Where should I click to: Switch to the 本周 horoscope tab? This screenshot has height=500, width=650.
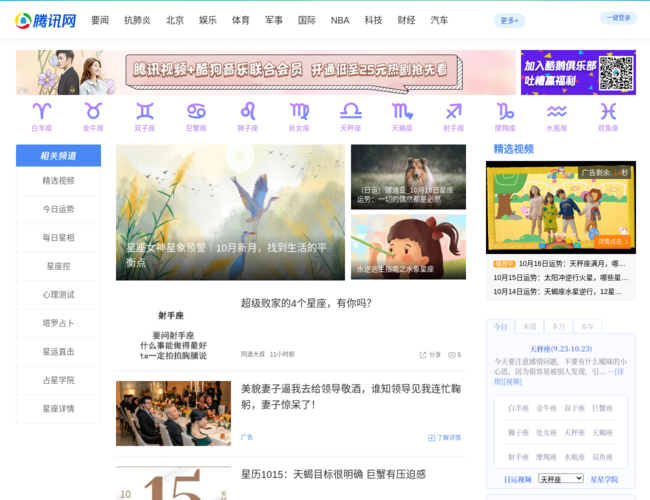tap(529, 327)
